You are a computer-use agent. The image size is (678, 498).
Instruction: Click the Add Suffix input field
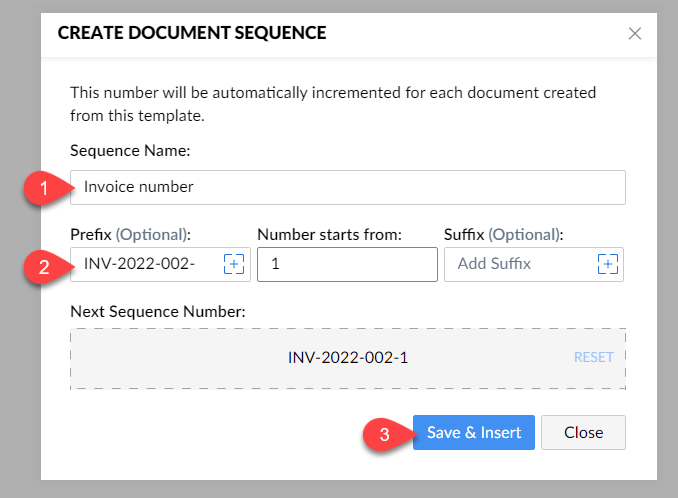point(520,264)
